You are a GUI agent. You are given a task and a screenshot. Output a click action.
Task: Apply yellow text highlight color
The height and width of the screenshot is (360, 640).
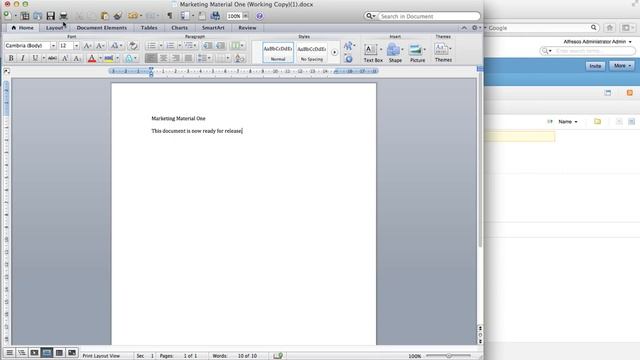coord(109,58)
